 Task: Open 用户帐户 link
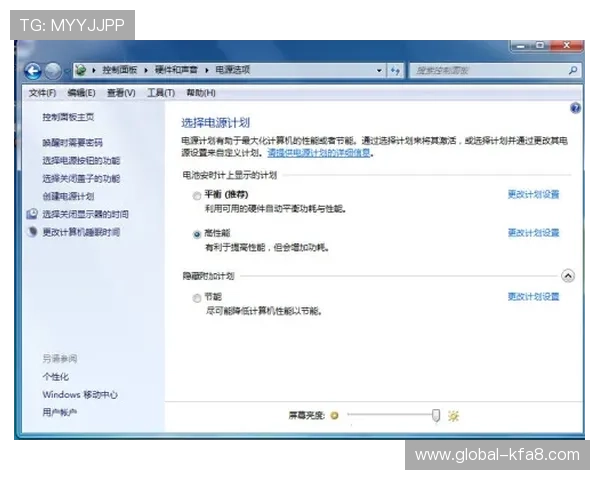[x=59, y=412]
